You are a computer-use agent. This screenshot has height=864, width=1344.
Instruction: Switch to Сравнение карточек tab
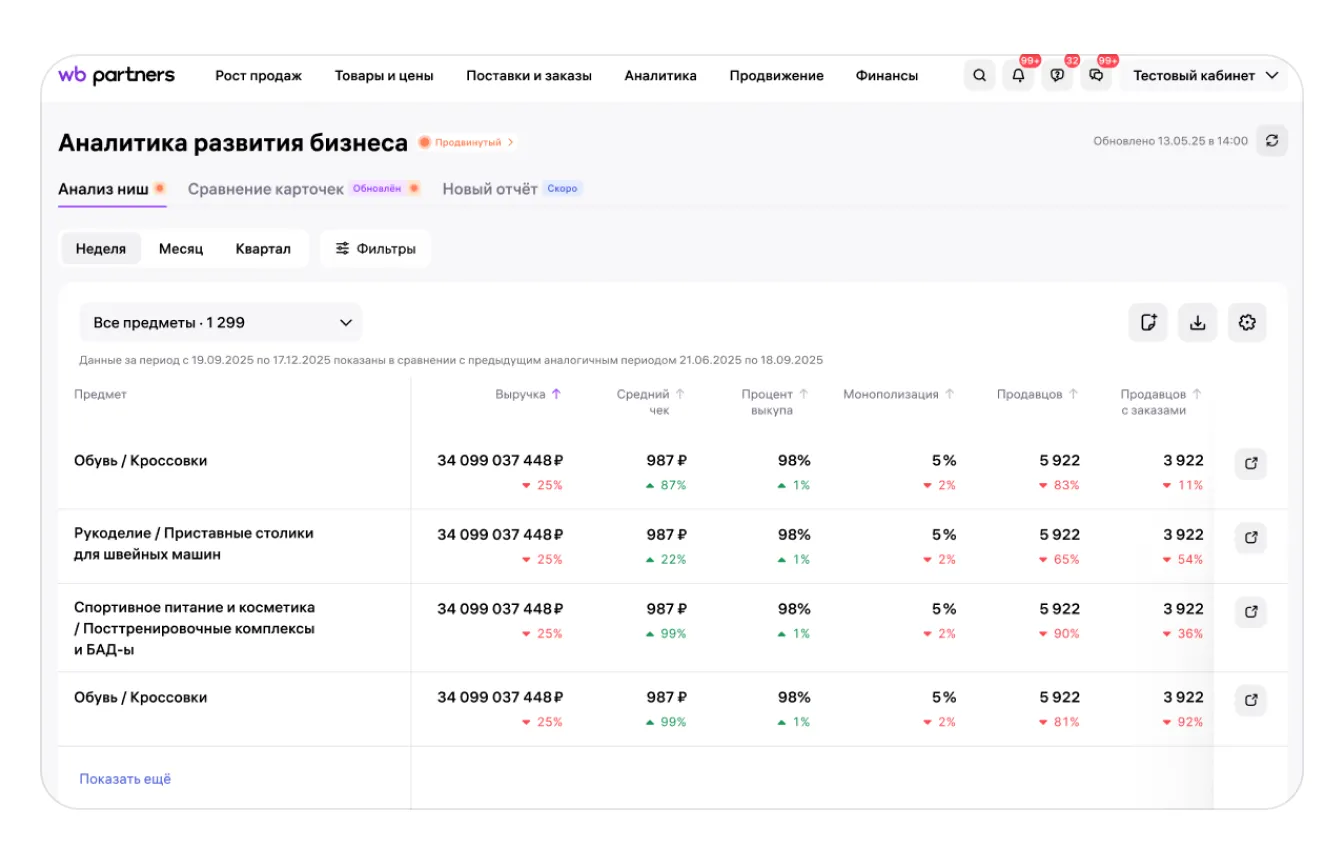coord(266,189)
